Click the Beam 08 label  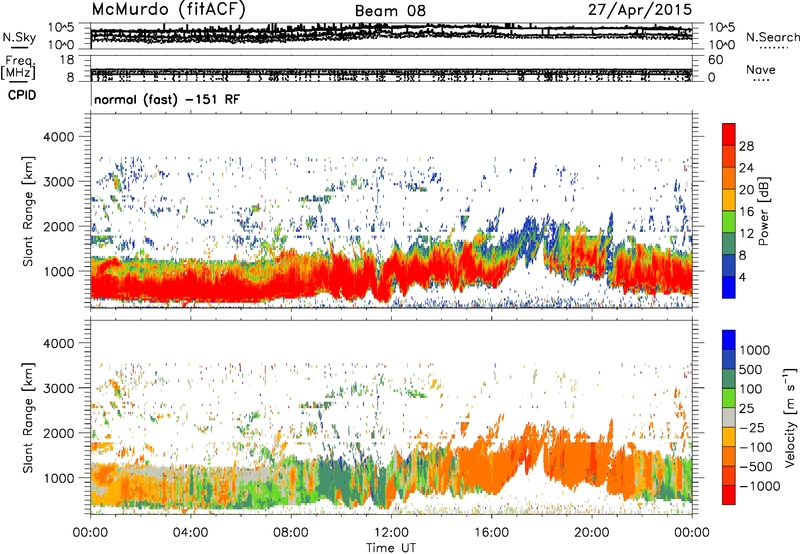coord(390,11)
